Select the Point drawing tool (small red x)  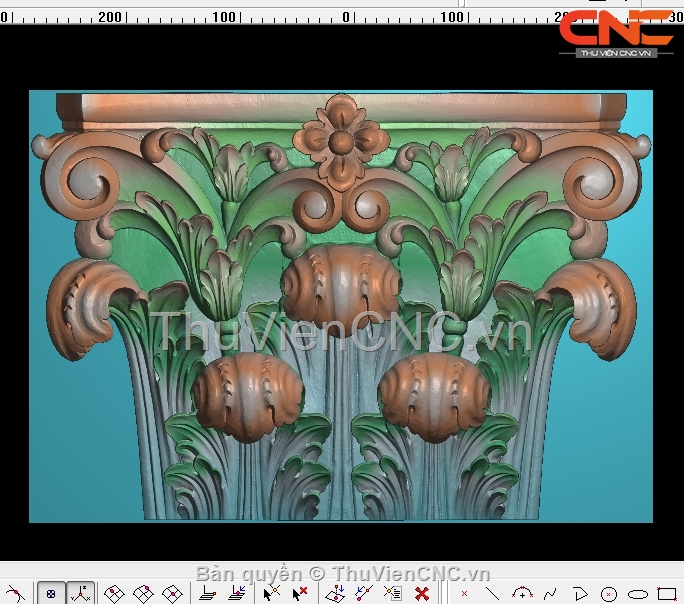tap(464, 593)
